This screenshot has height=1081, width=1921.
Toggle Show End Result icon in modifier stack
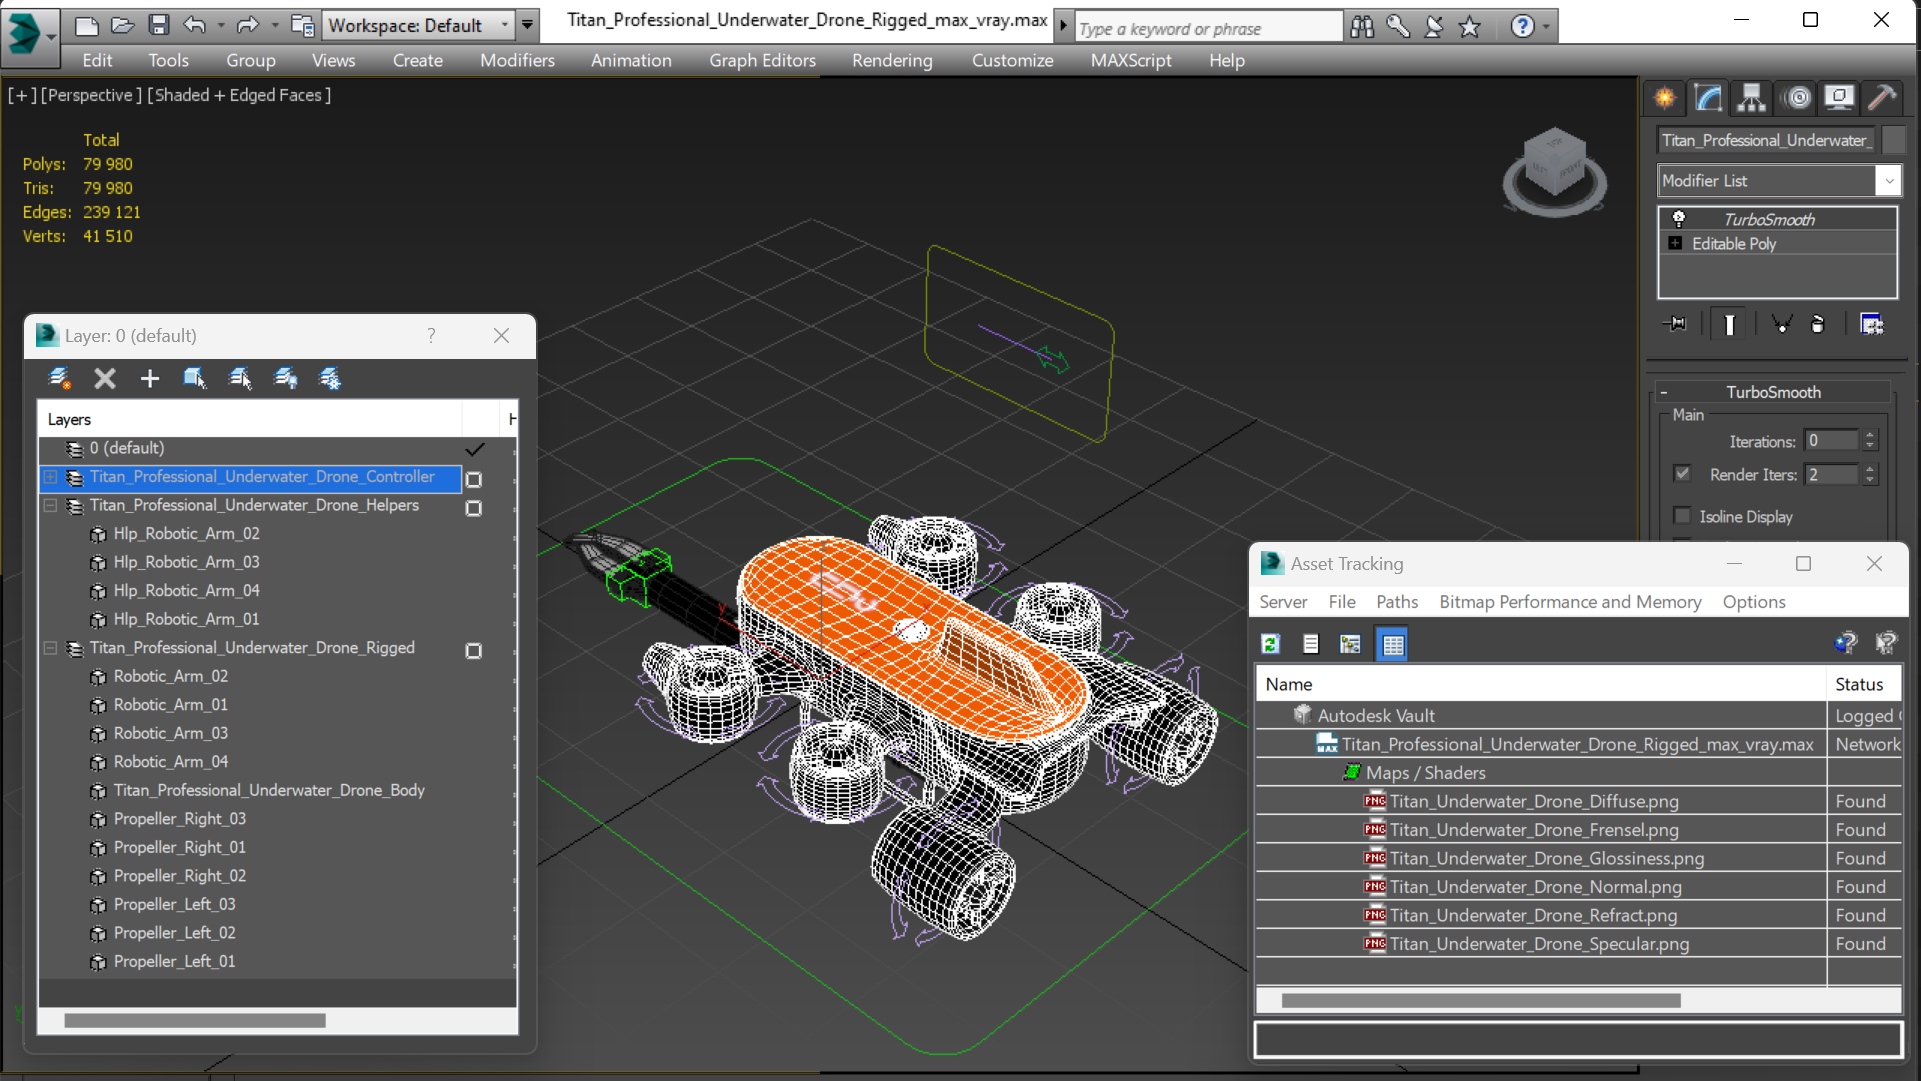point(1729,324)
